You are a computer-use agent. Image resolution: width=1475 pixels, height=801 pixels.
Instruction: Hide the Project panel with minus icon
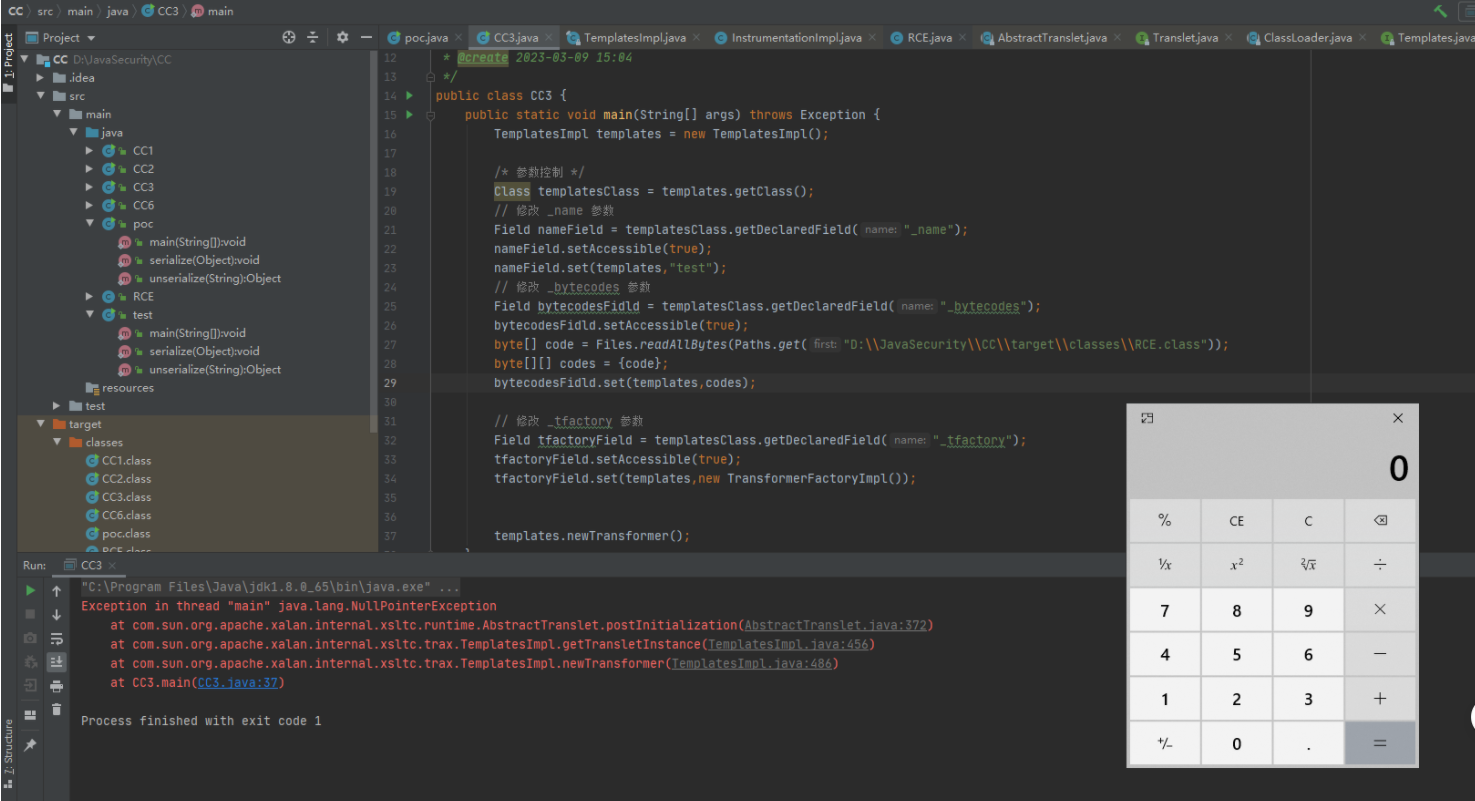[x=366, y=37]
